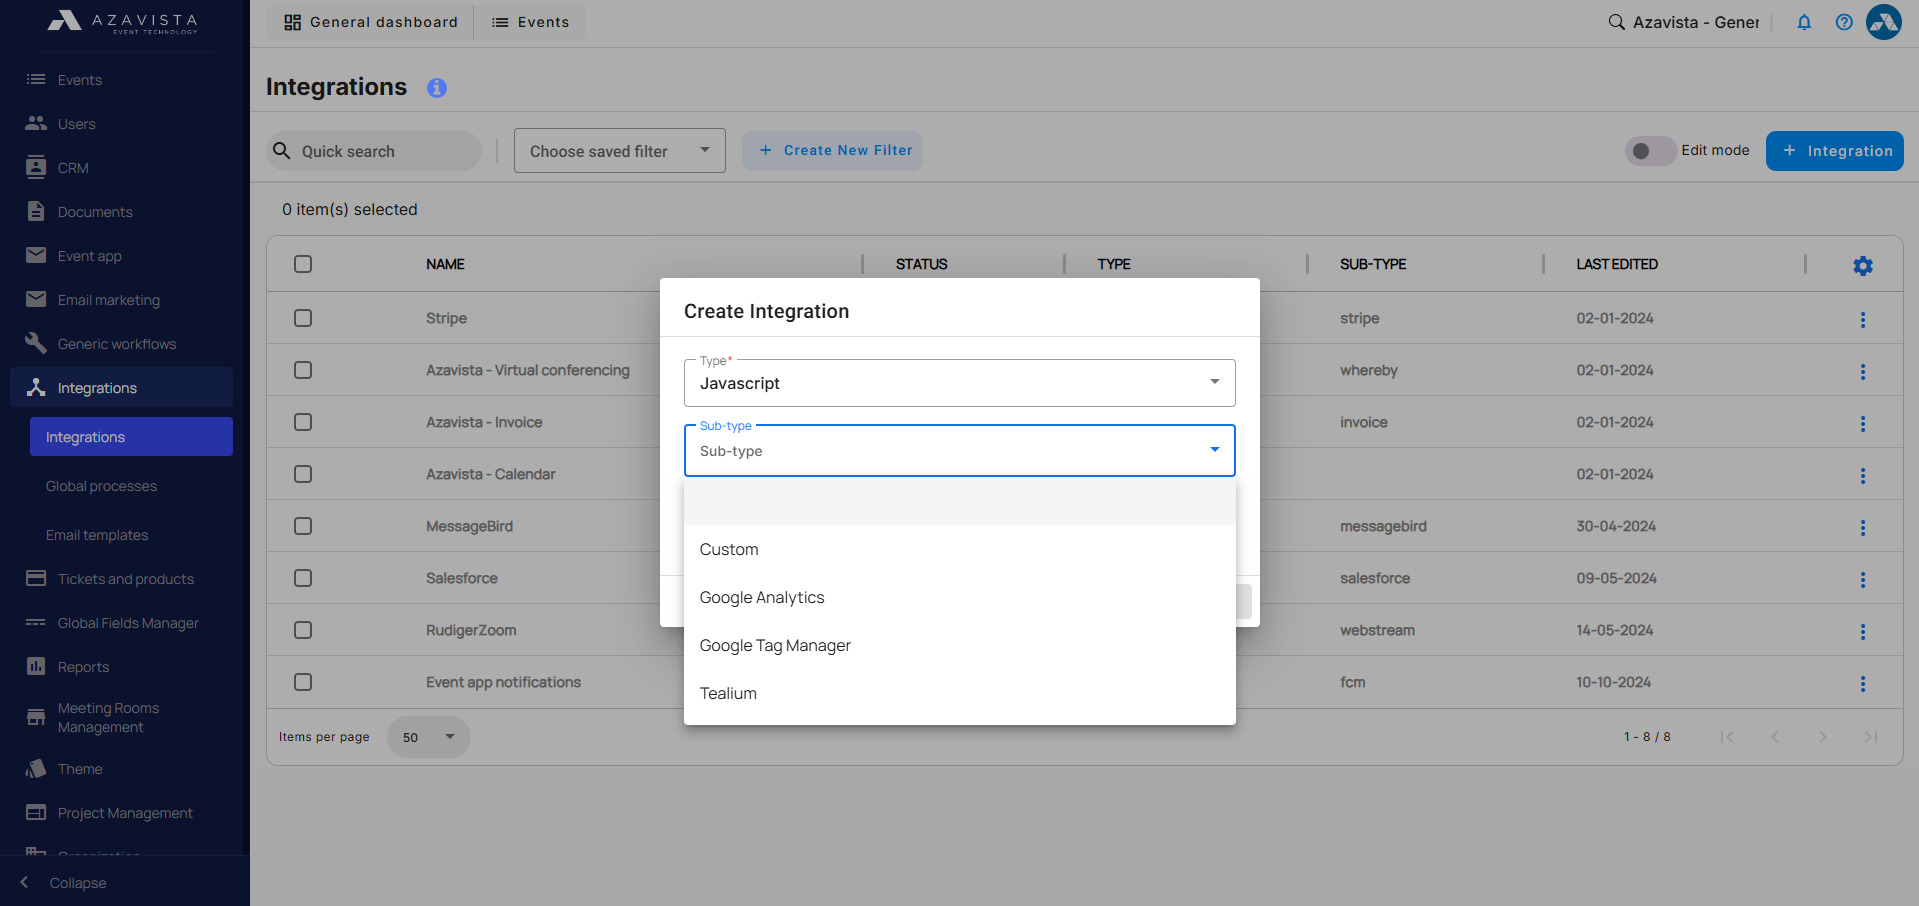Open the Users sidebar icon
Screen dimensions: 1919x906
pyautogui.click(x=36, y=123)
